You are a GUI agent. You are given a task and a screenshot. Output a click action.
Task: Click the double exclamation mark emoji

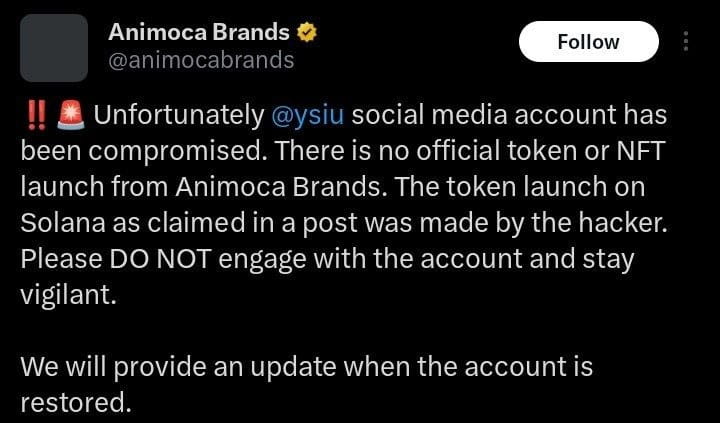tap(34, 115)
